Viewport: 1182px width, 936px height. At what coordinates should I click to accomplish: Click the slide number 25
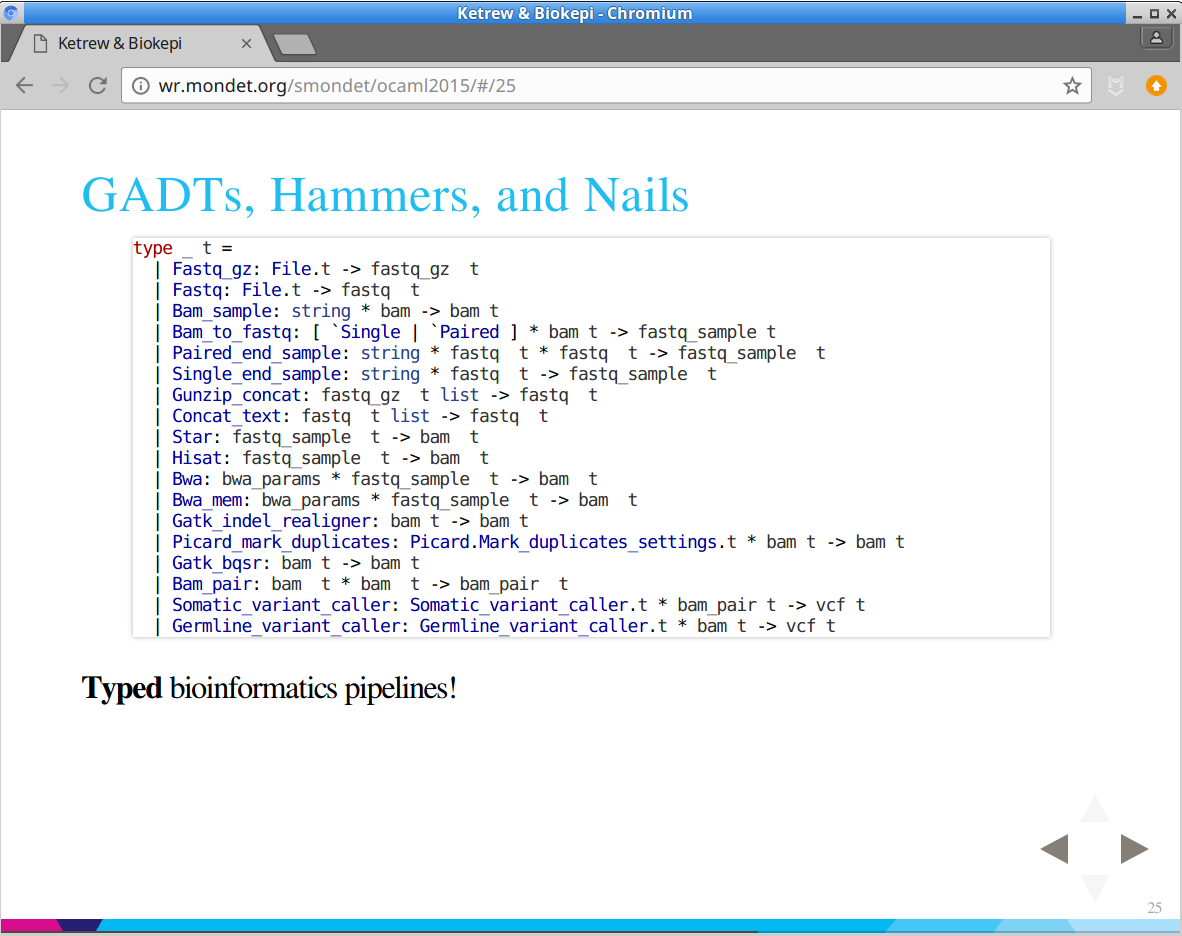[1154, 908]
